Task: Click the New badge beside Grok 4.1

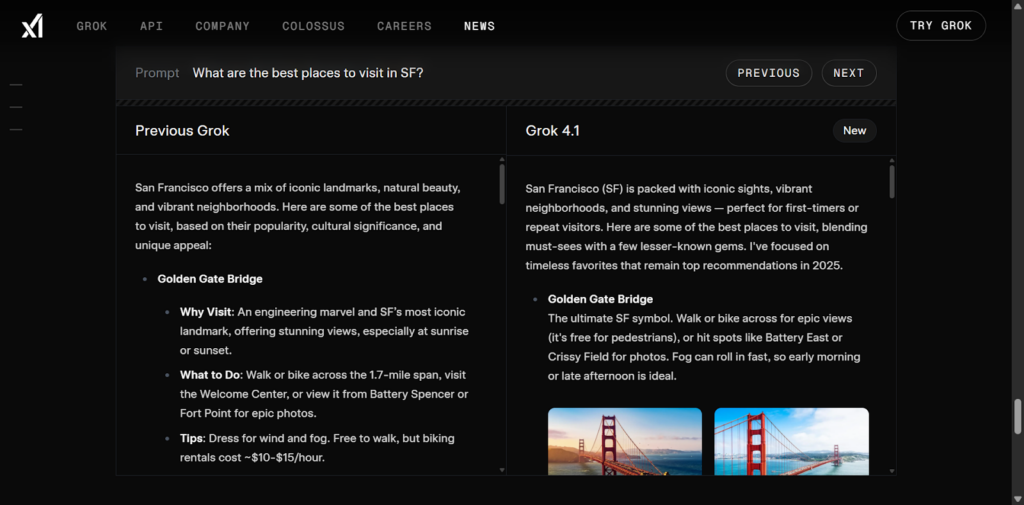Action: coord(854,131)
